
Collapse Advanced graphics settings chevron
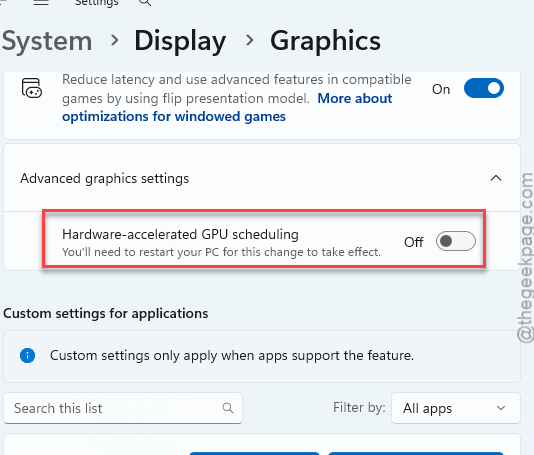pyautogui.click(x=496, y=178)
